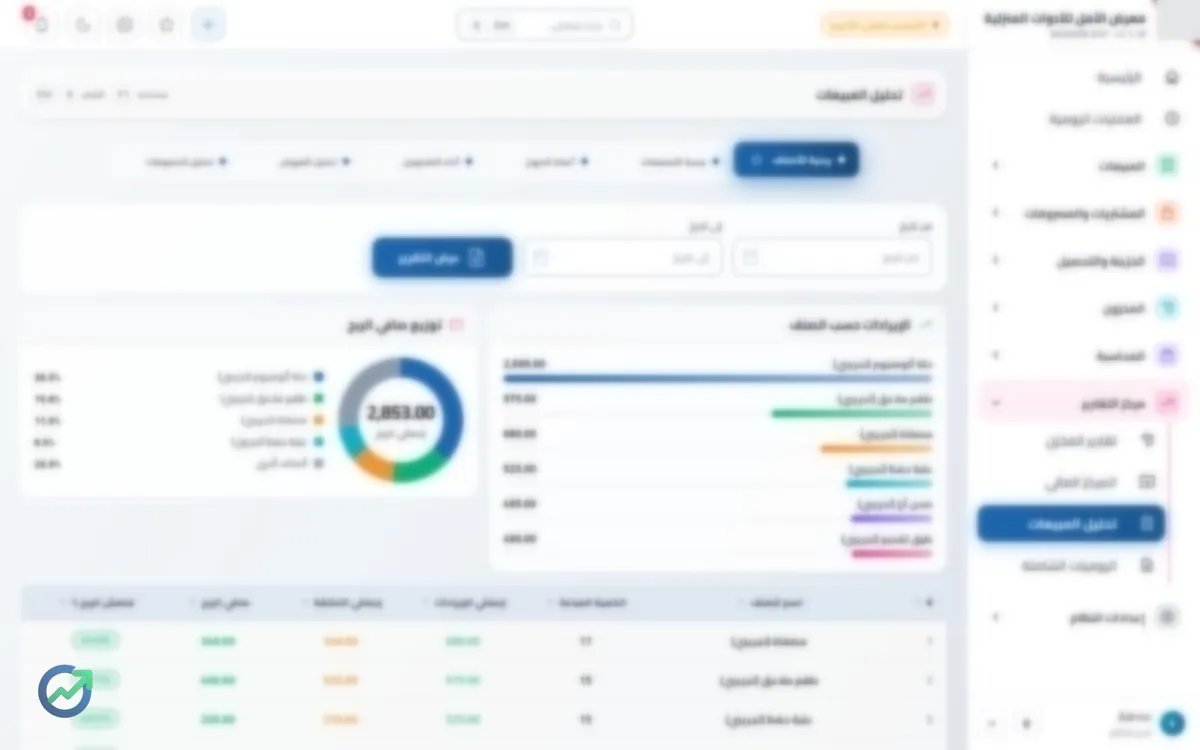Click the orange segment of the donut chart
1200x750 pixels.
pyautogui.click(x=374, y=461)
